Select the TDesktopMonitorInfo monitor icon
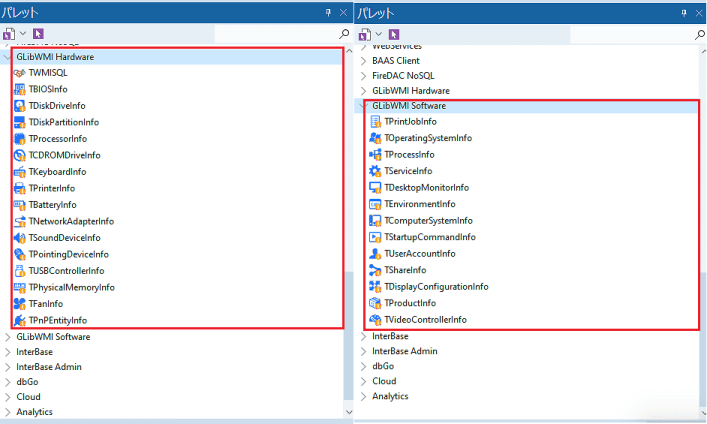The image size is (707, 424). click(x=375, y=188)
